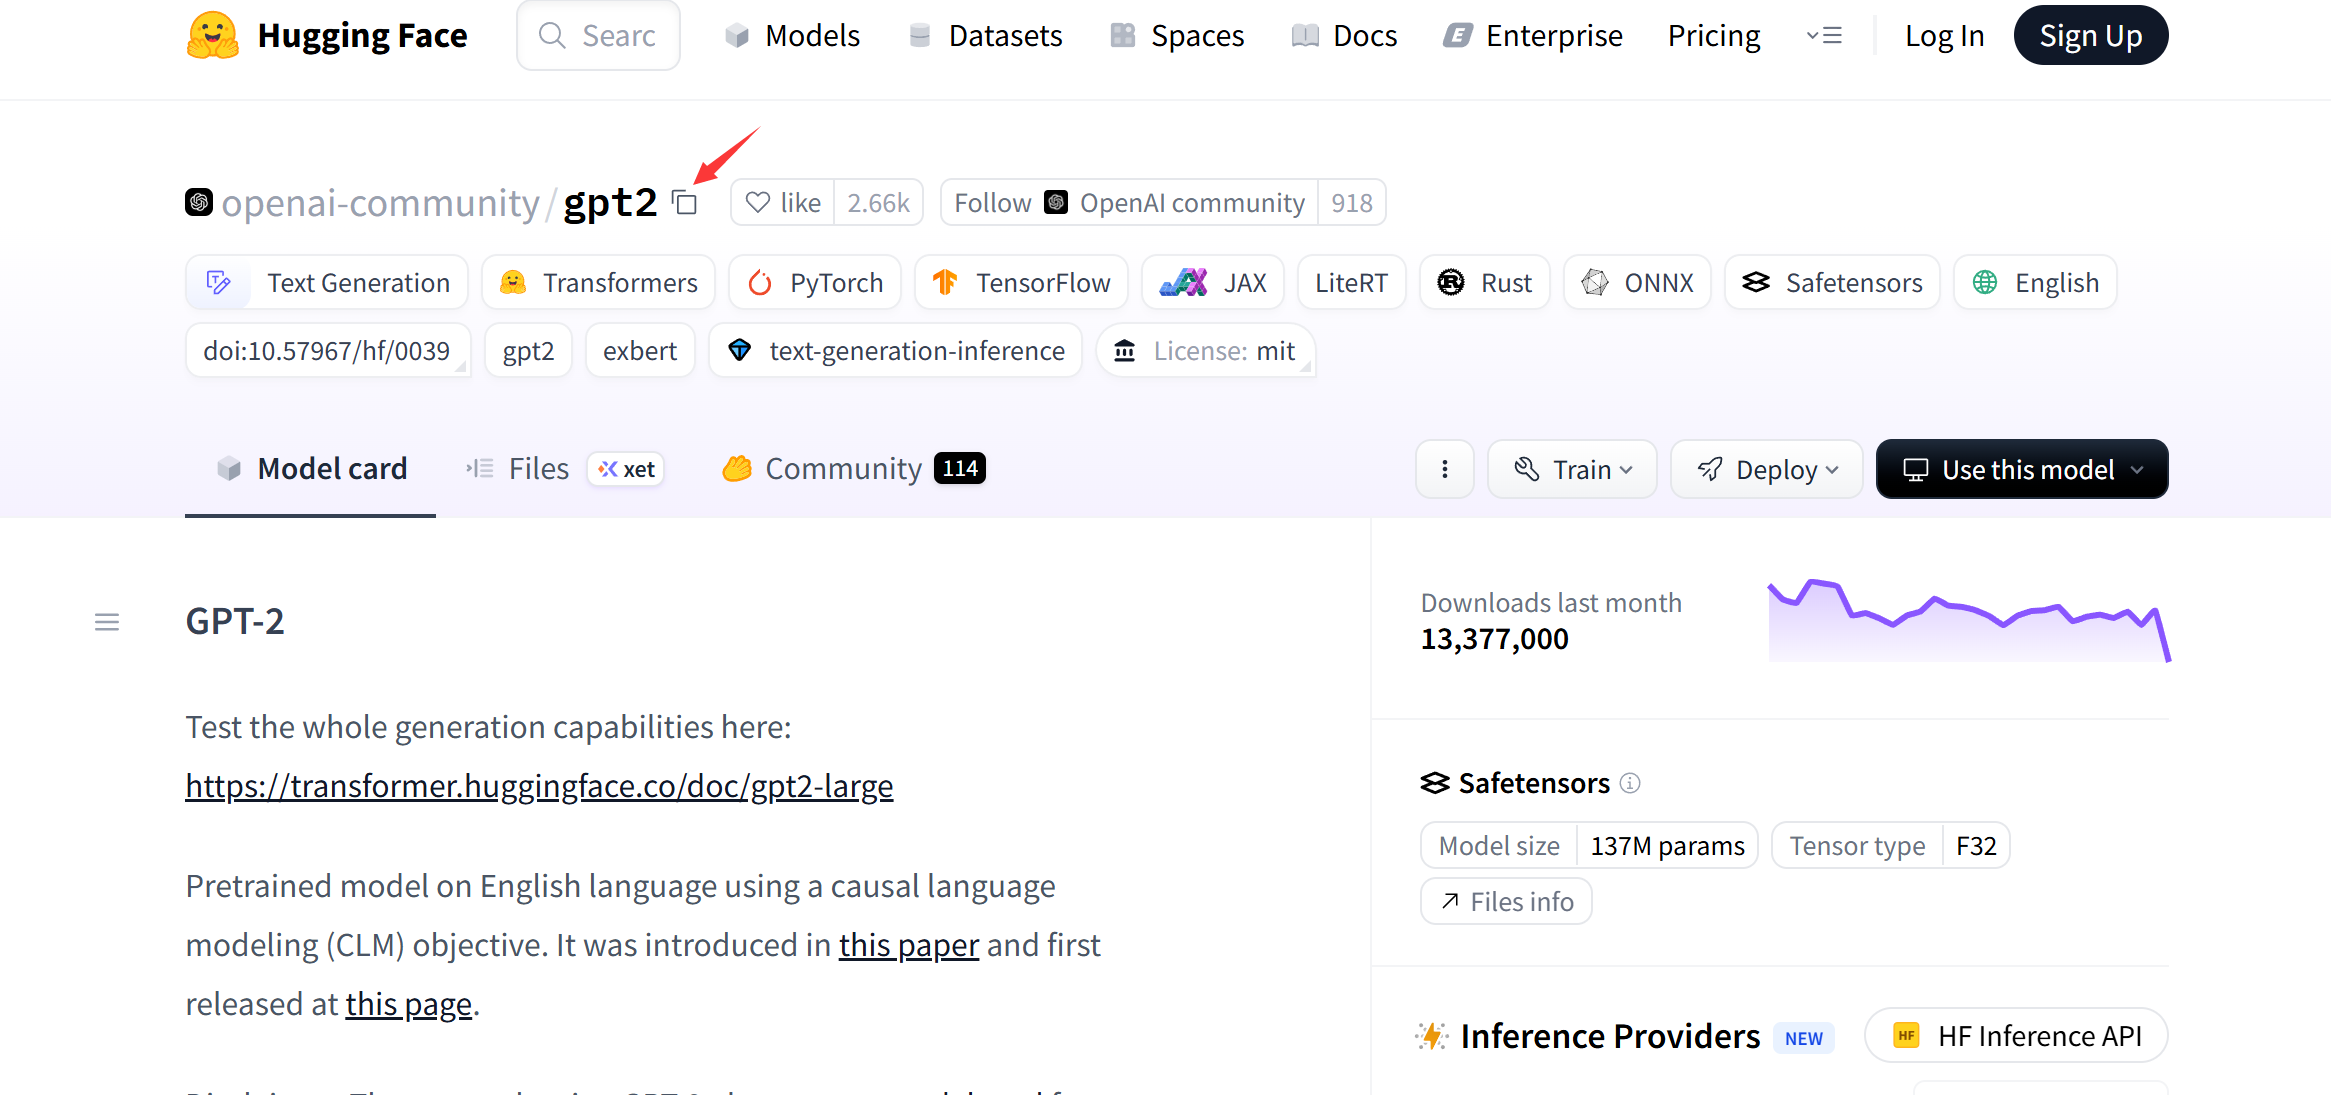Expand the Train dropdown
Viewport: 2331px width, 1095px height.
pos(1572,469)
